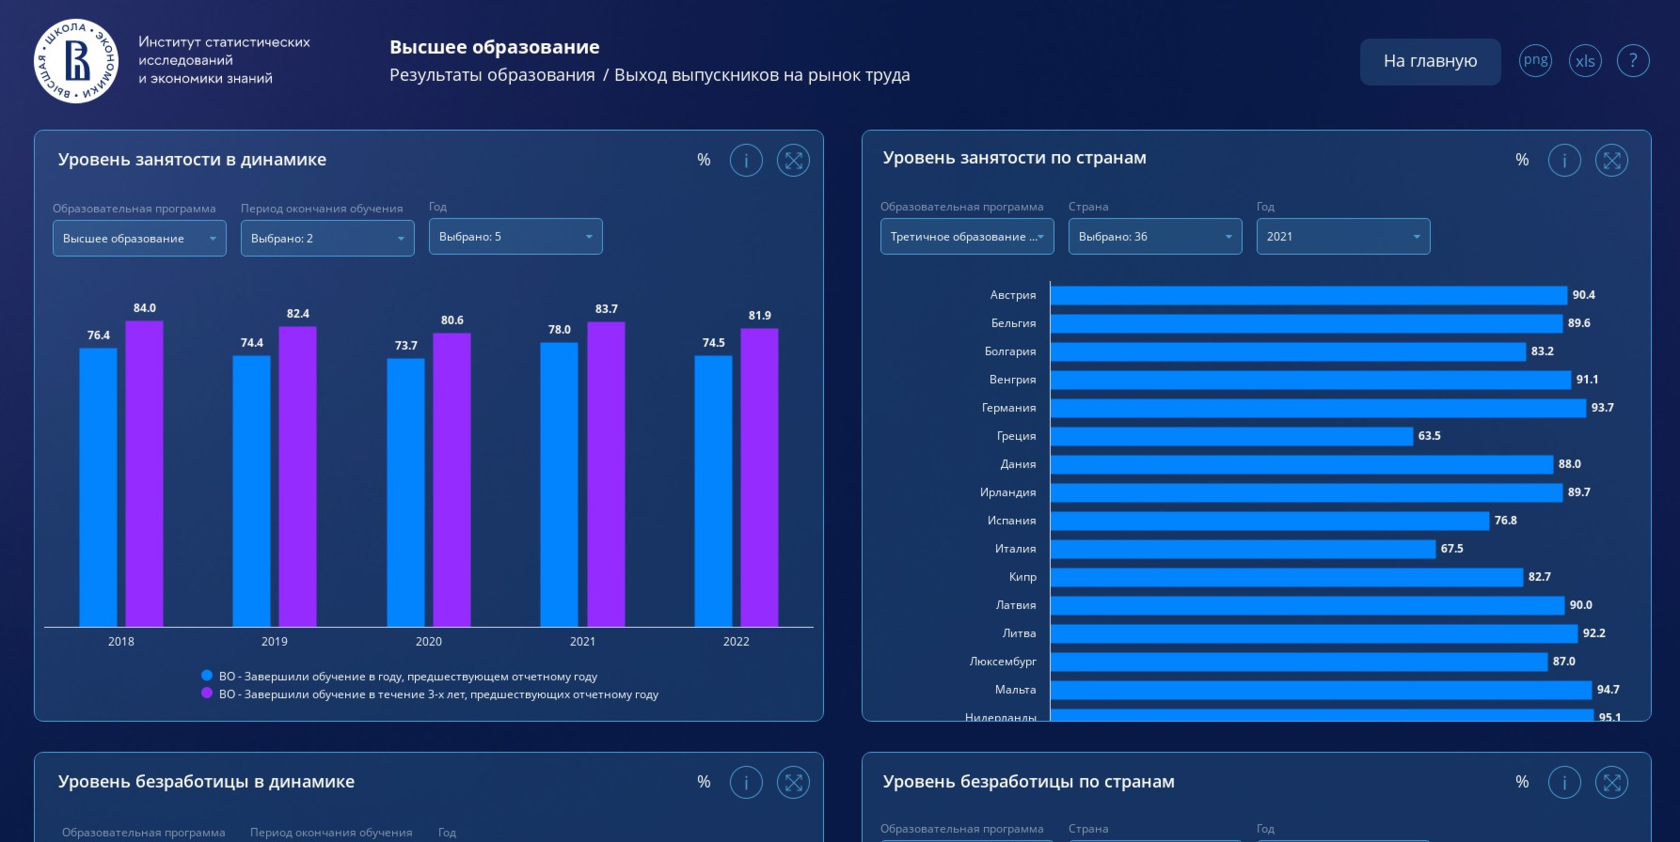This screenshot has width=1680, height=842.
Task: Click the Результаты образования breadcrumb link
Action: point(492,75)
